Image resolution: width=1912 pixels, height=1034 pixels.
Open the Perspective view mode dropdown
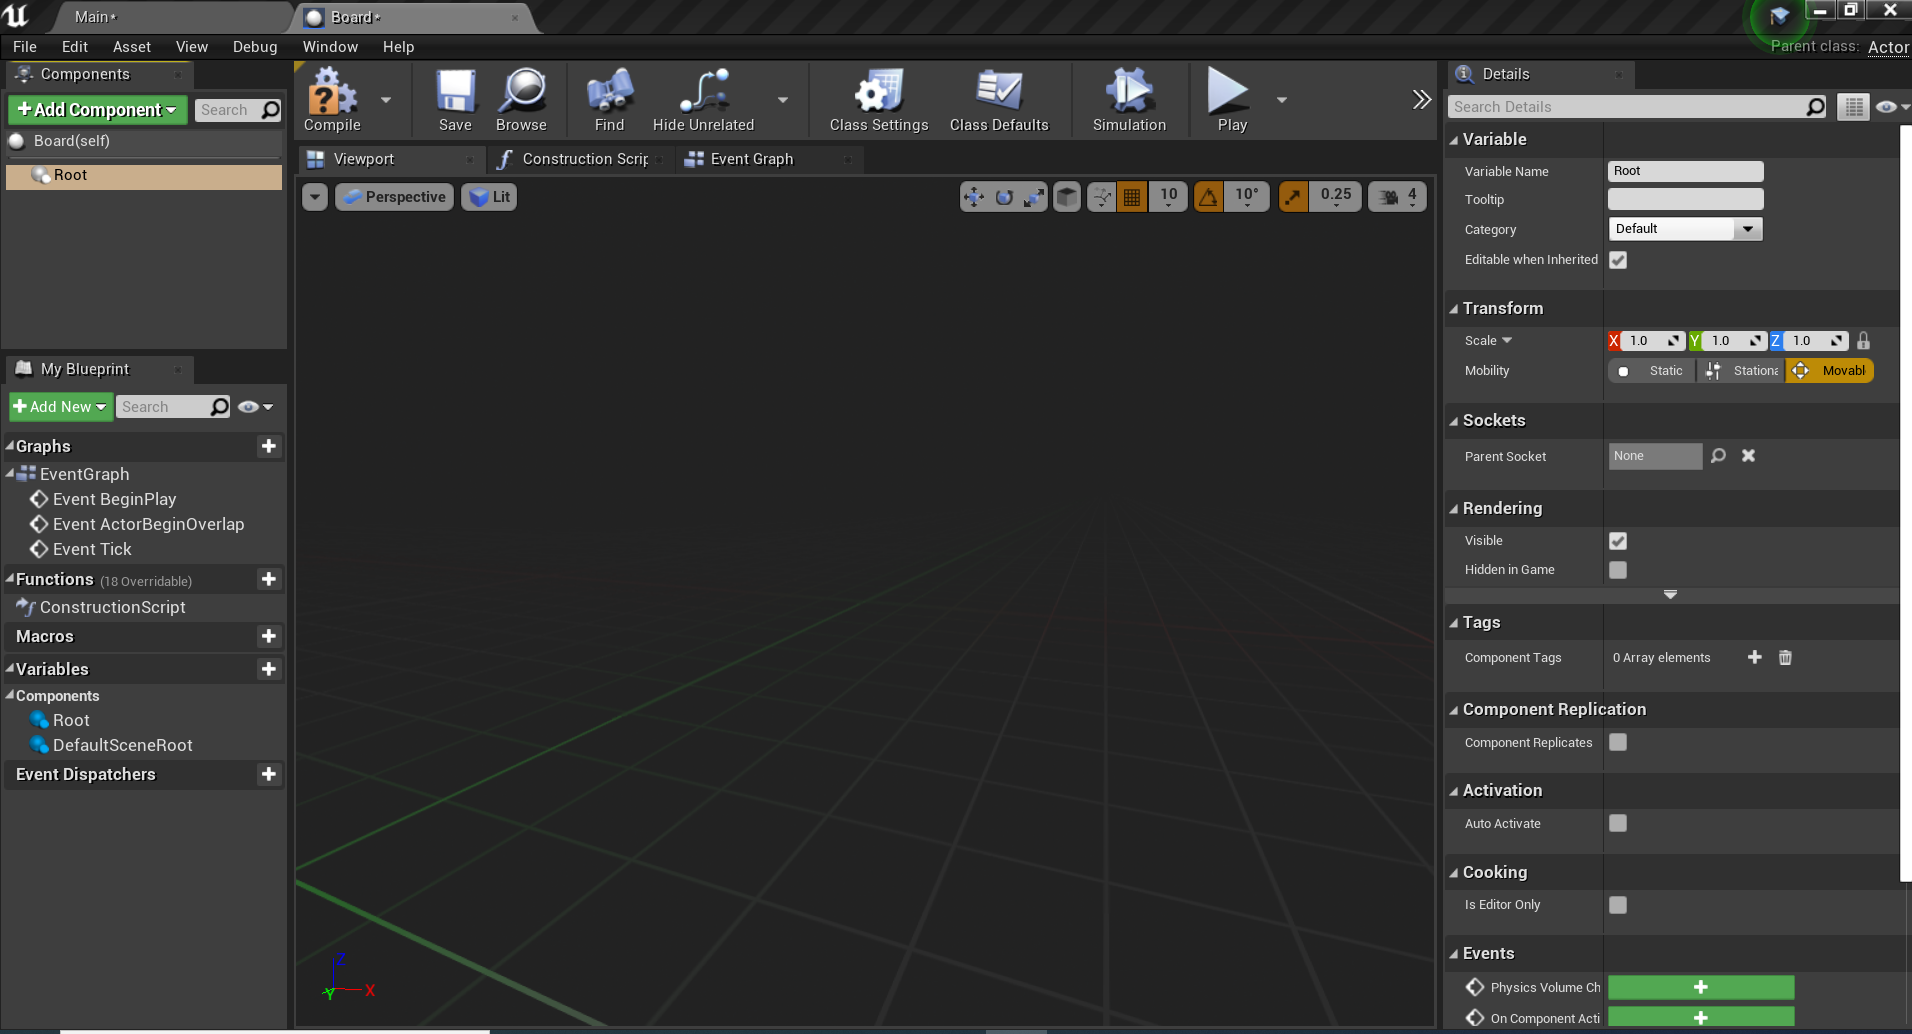(395, 197)
